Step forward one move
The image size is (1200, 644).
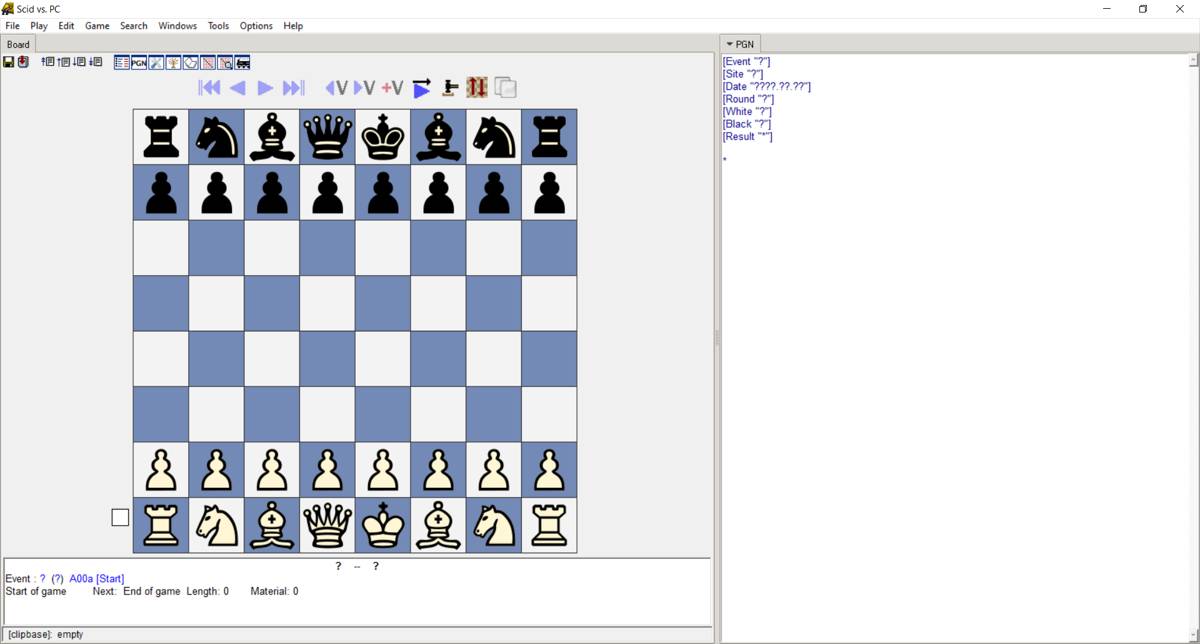264,88
